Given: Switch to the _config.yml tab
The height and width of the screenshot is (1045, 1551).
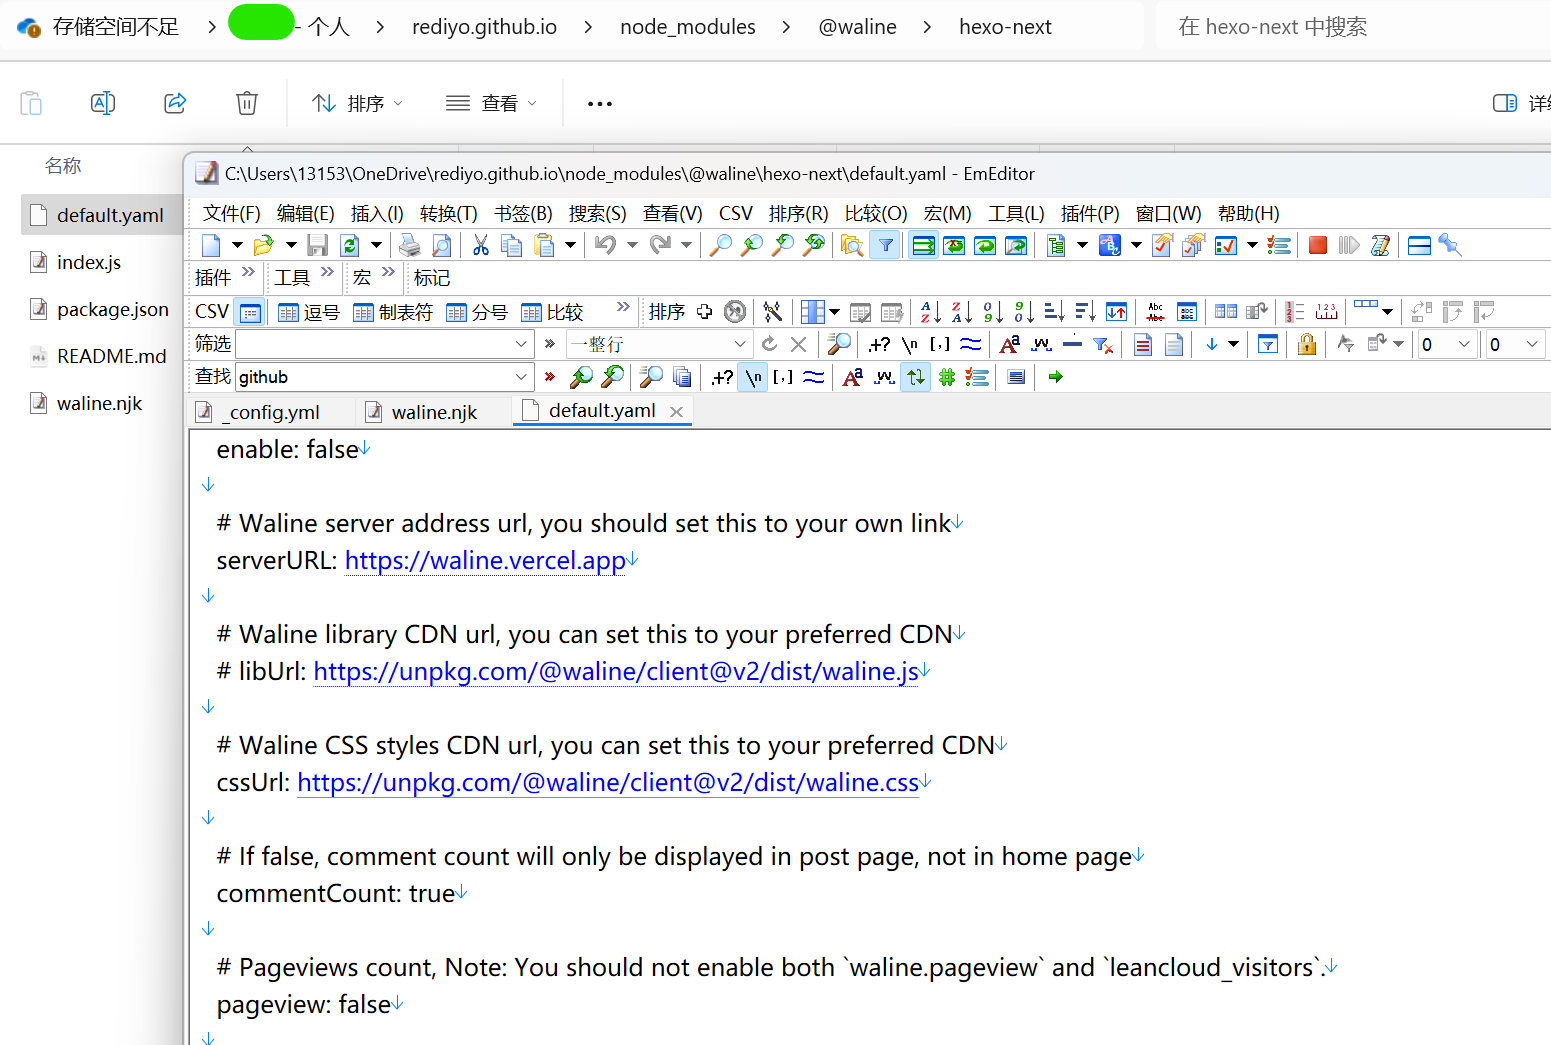Looking at the screenshot, I should pos(269,412).
